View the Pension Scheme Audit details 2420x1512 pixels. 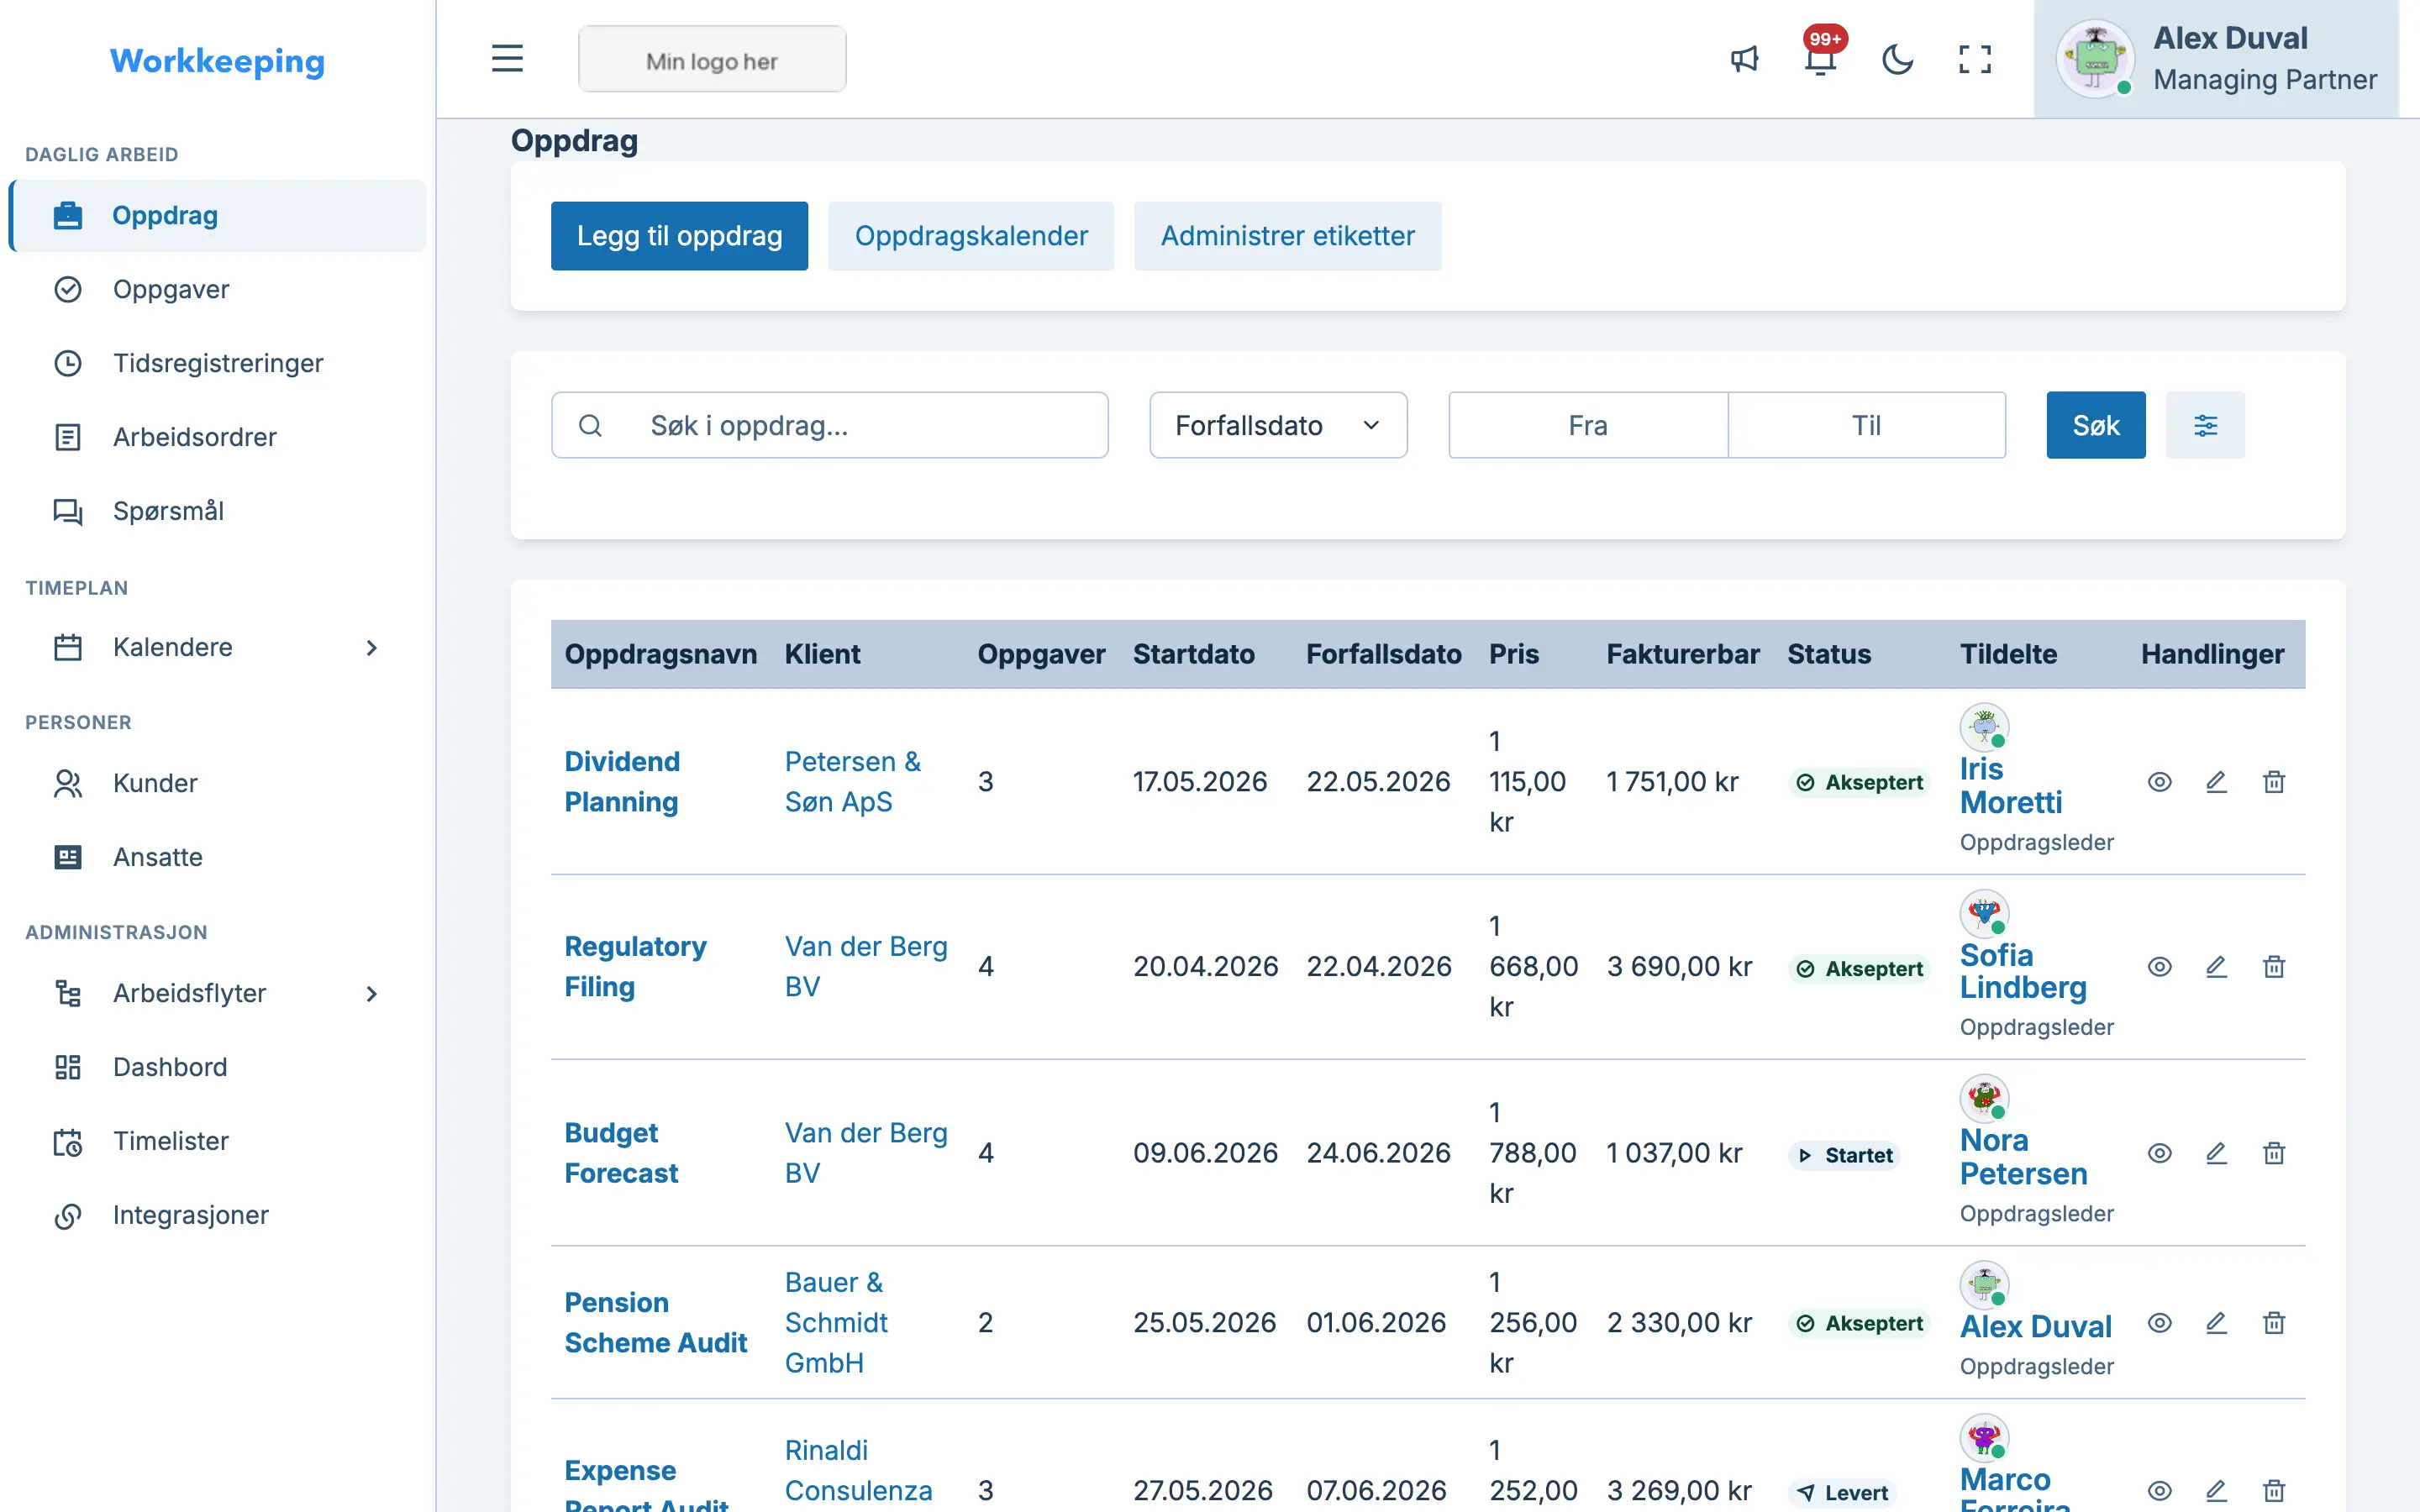[x=2159, y=1323]
